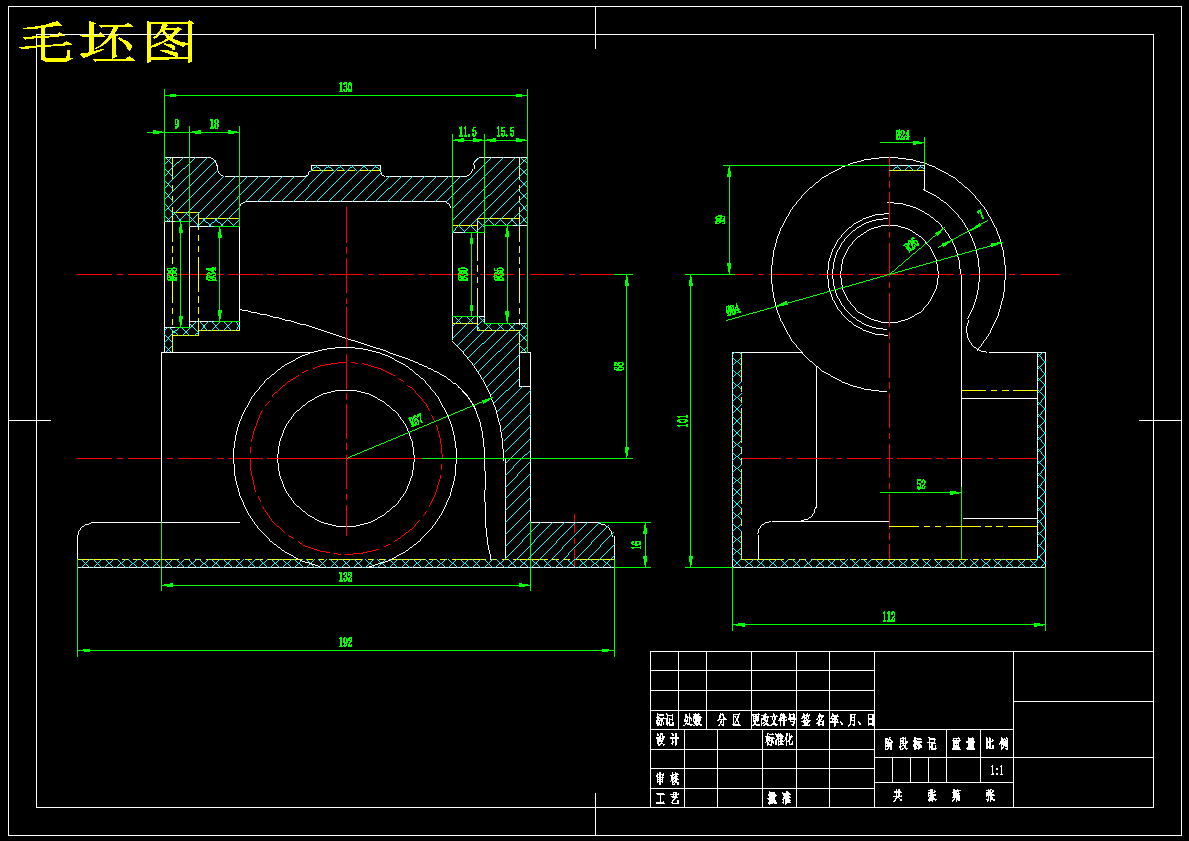Screen dimensions: 1189x841
Task: Click the title block cell 标准化
Action: point(779,740)
